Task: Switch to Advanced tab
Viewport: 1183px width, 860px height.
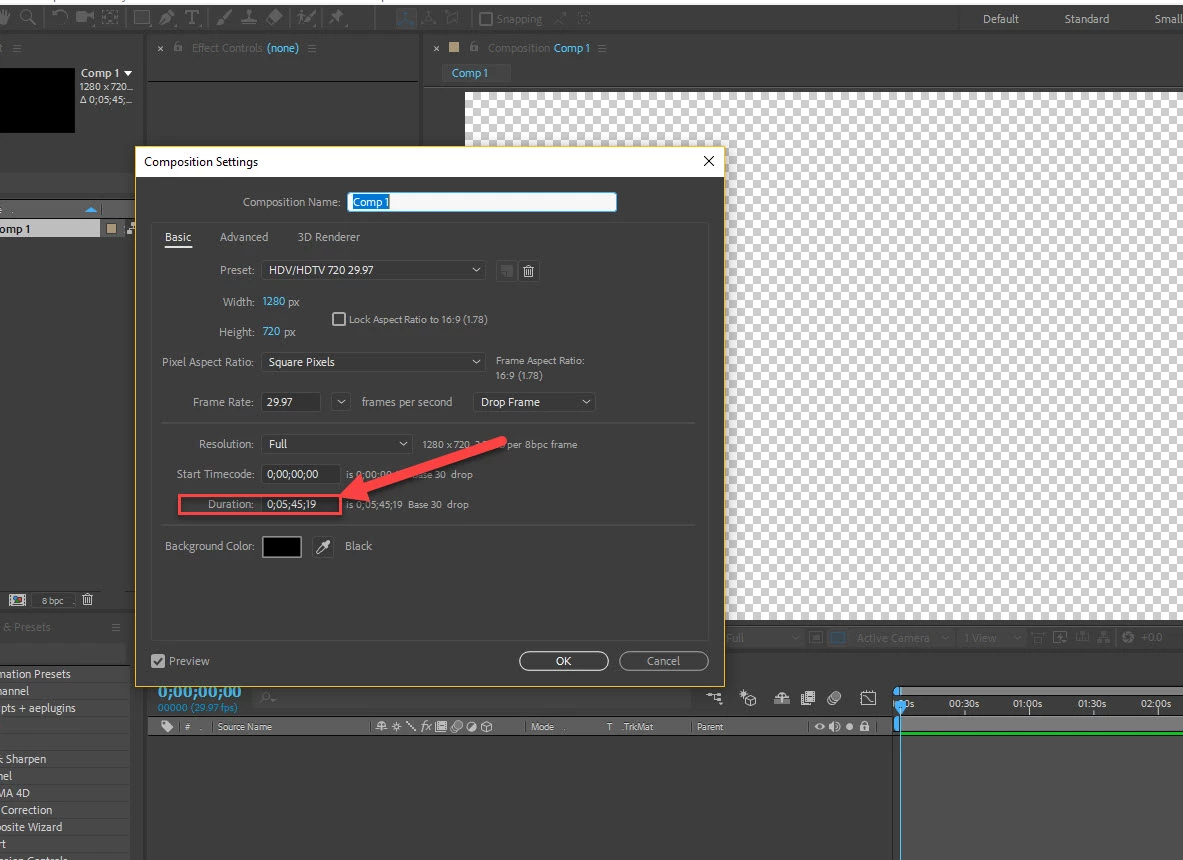Action: point(244,237)
